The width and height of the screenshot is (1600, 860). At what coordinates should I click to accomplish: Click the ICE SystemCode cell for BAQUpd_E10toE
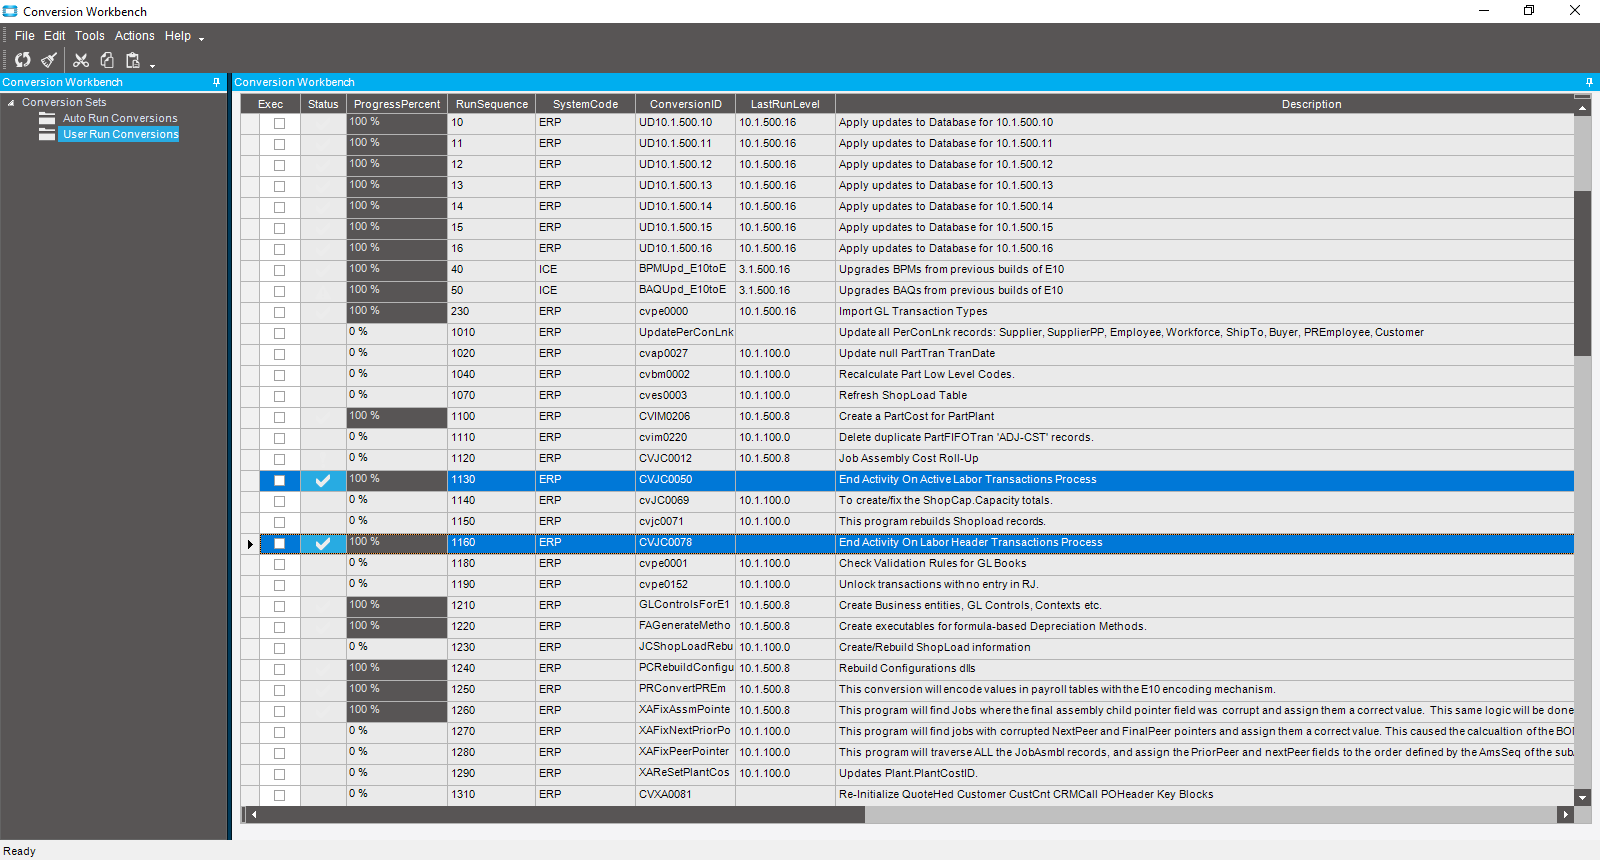585,291
